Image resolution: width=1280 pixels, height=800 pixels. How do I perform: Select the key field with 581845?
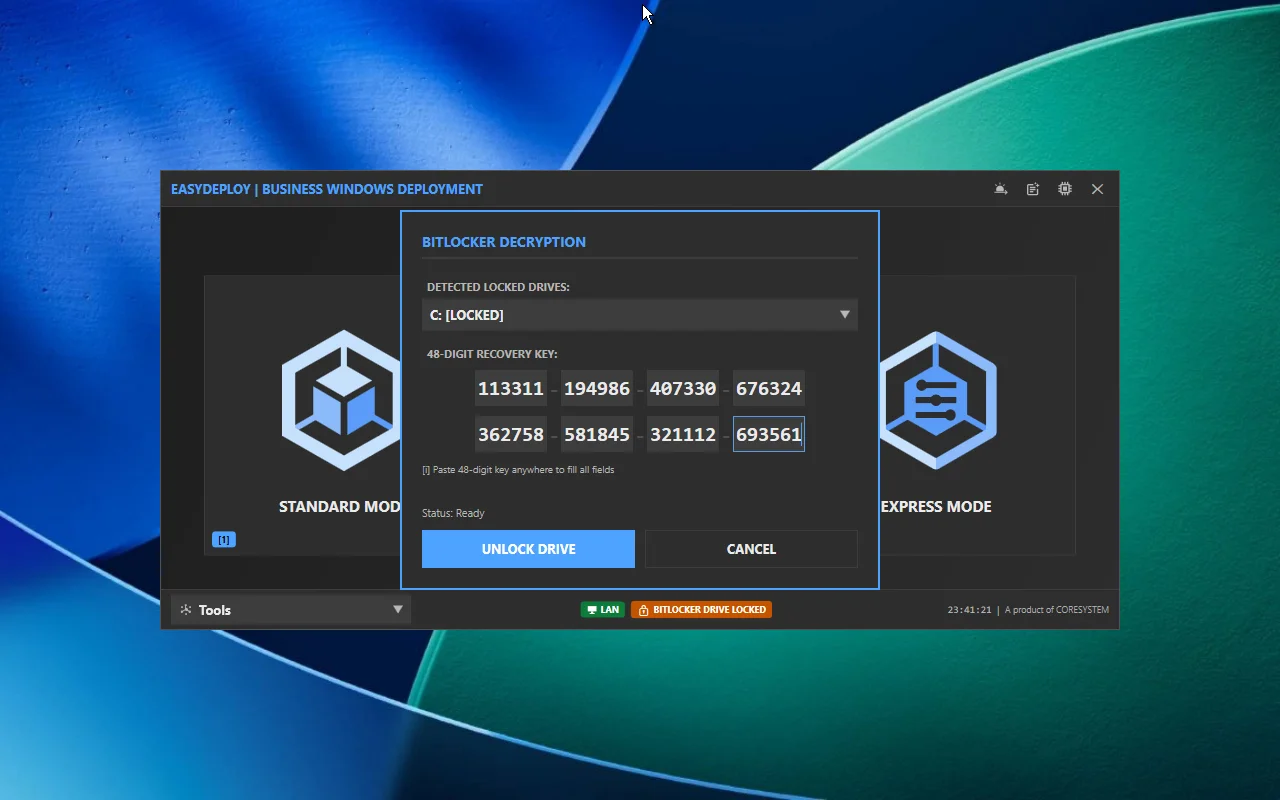click(597, 435)
